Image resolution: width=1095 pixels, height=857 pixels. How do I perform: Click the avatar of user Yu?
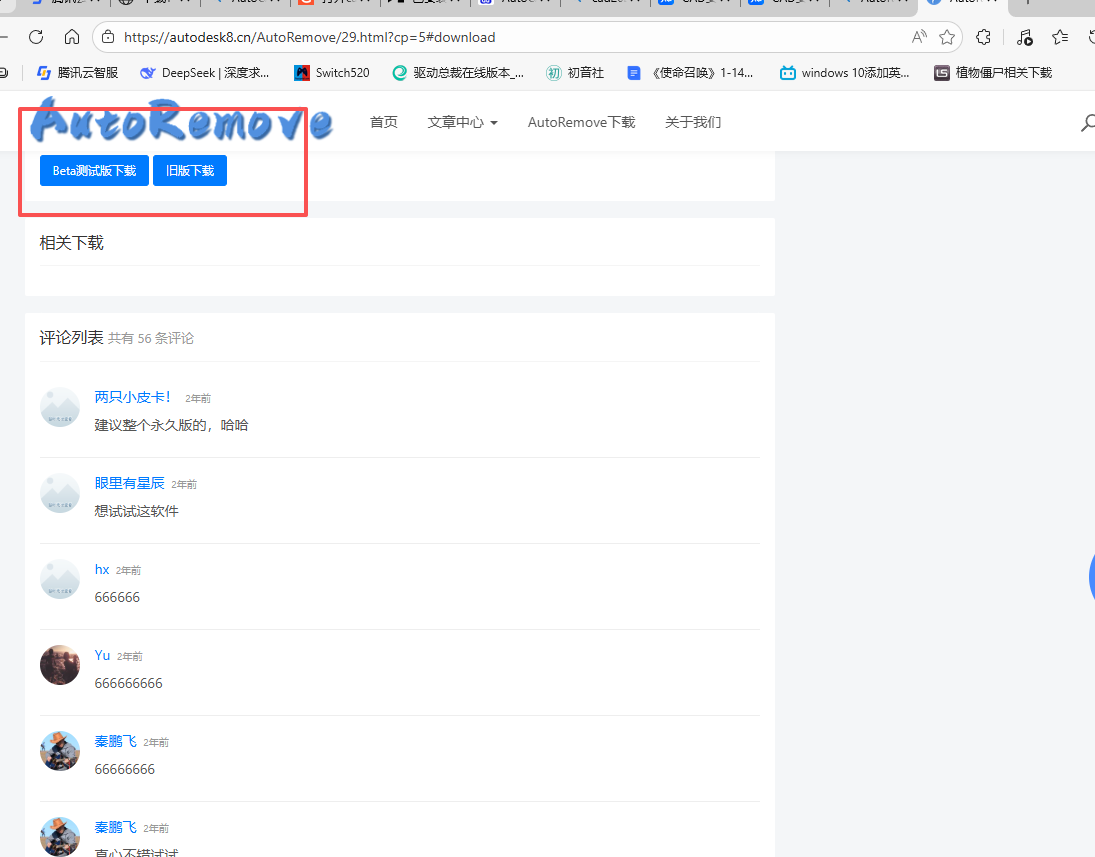click(60, 665)
